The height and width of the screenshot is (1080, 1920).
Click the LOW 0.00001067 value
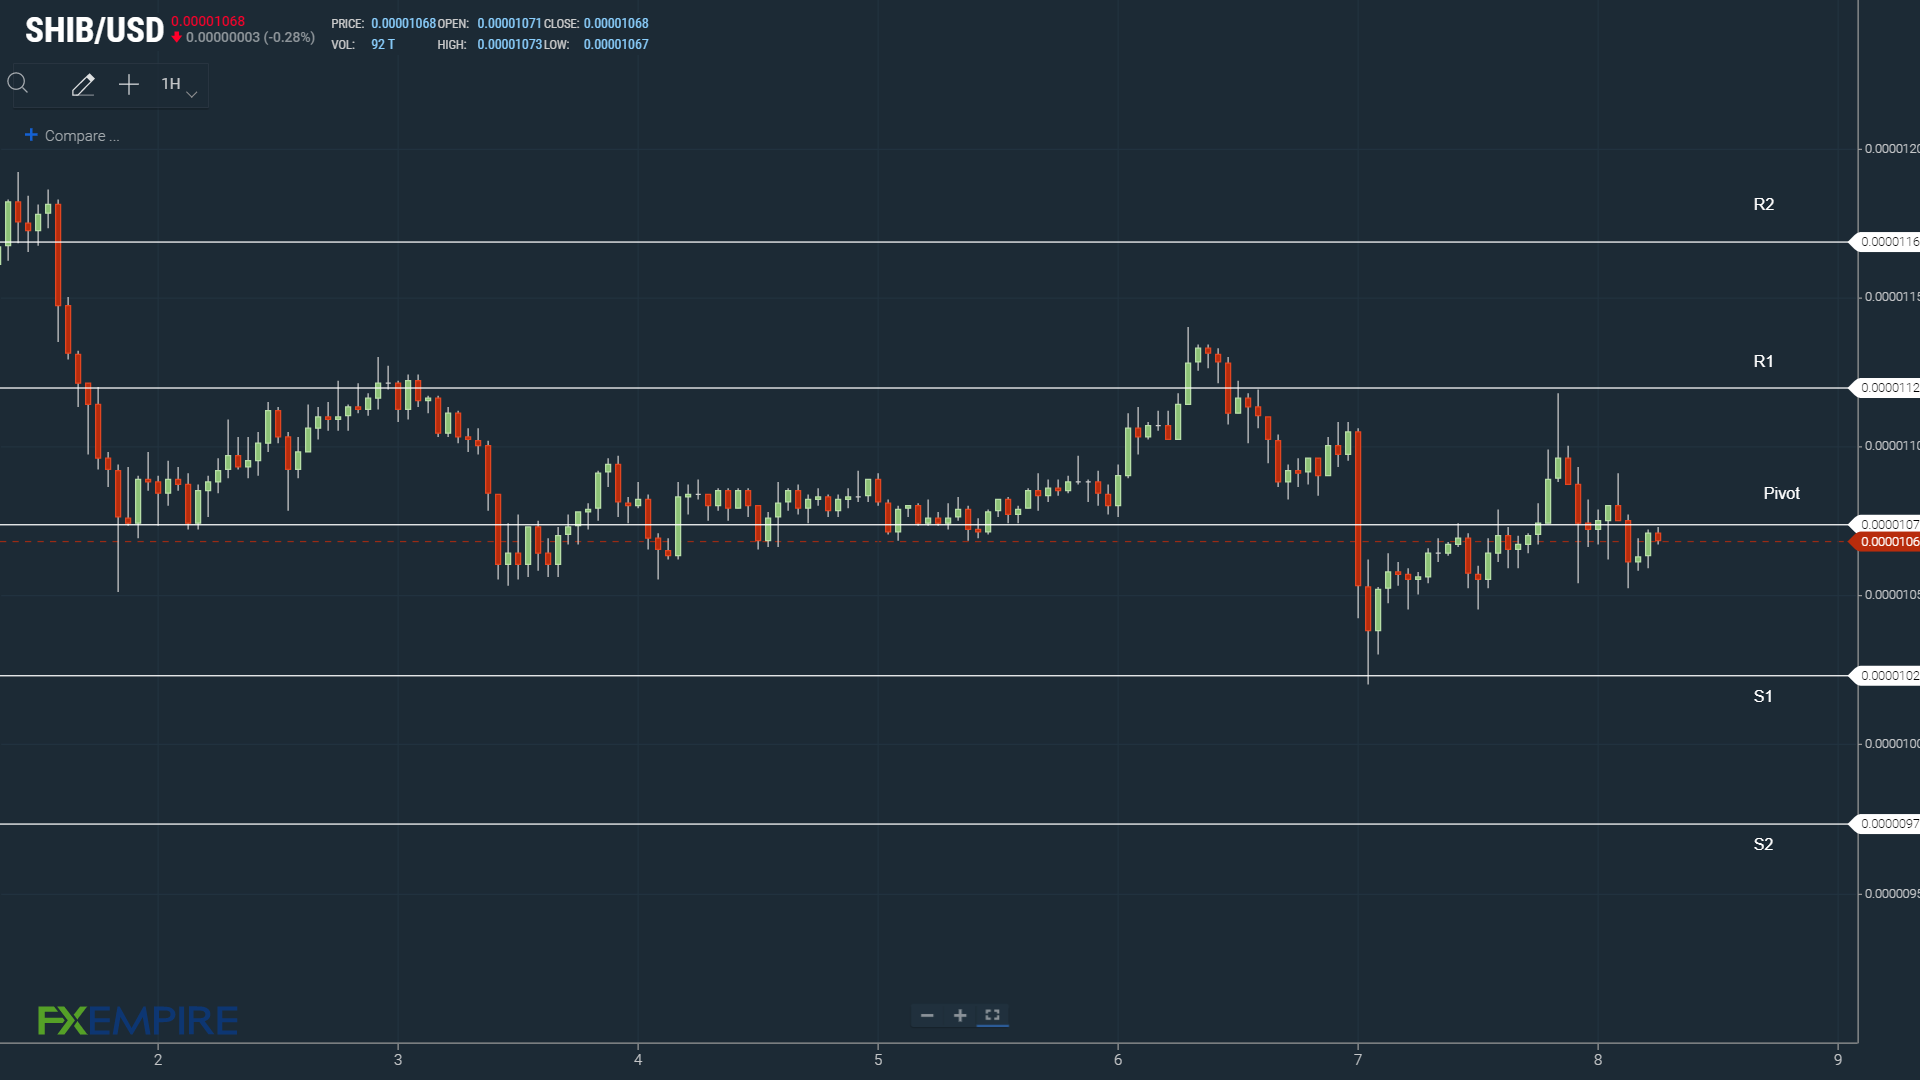pyautogui.click(x=616, y=45)
